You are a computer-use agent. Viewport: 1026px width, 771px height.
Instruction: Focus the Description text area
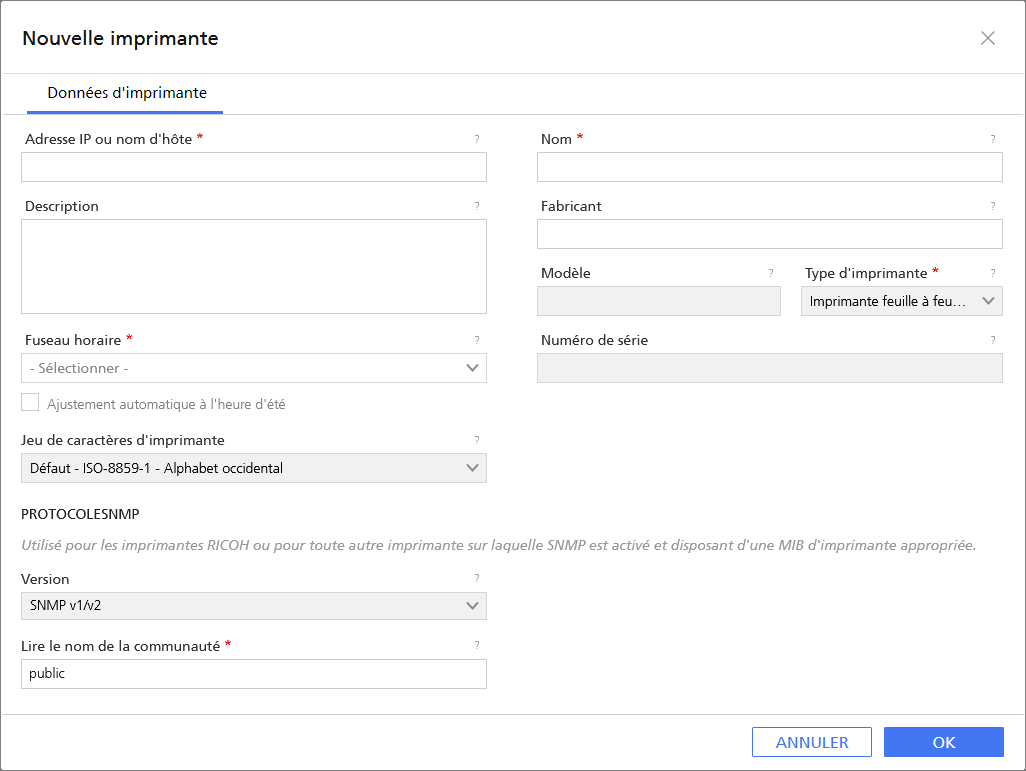254,266
